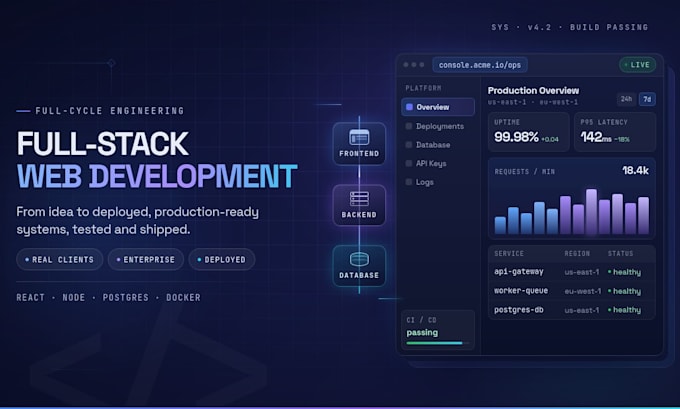Screen dimensions: 680x409
Task: Select the worker-queue service row
Action: point(572,291)
